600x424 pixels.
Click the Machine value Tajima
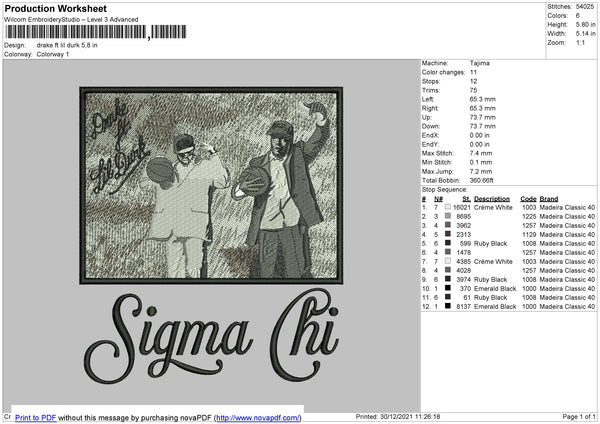(479, 63)
